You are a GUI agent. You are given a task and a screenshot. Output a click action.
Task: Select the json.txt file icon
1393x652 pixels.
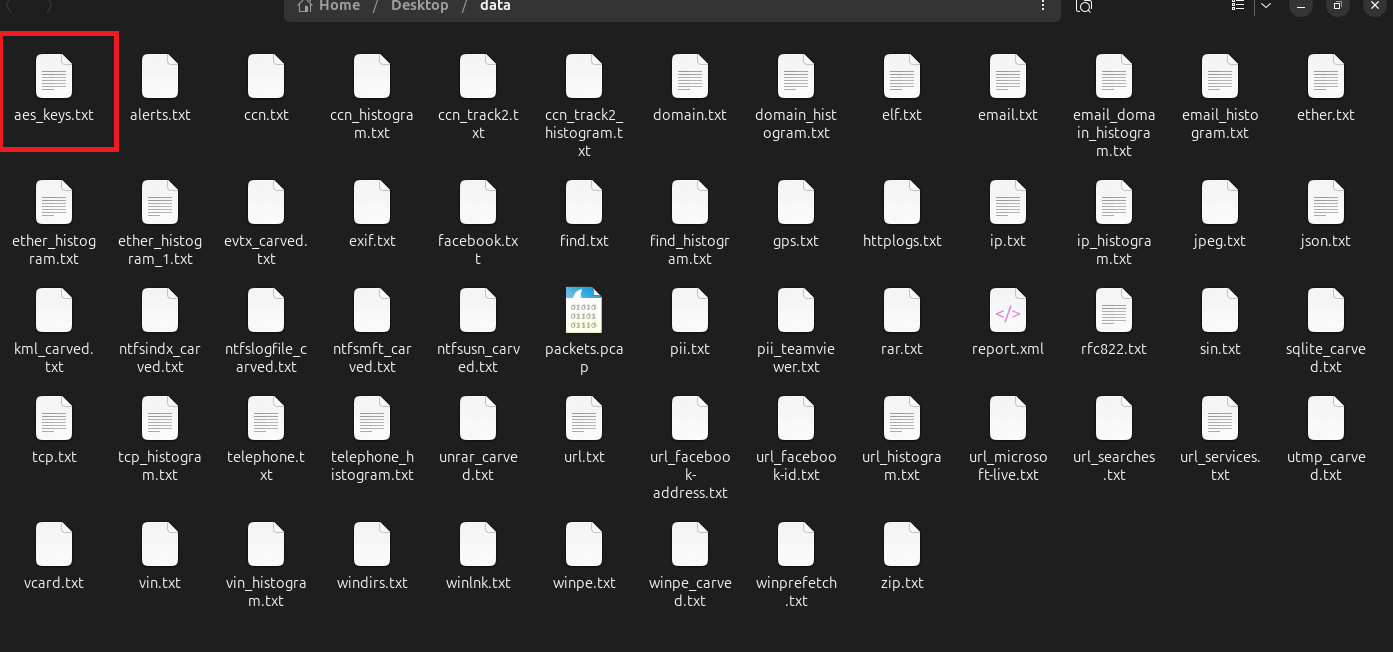coord(1326,202)
